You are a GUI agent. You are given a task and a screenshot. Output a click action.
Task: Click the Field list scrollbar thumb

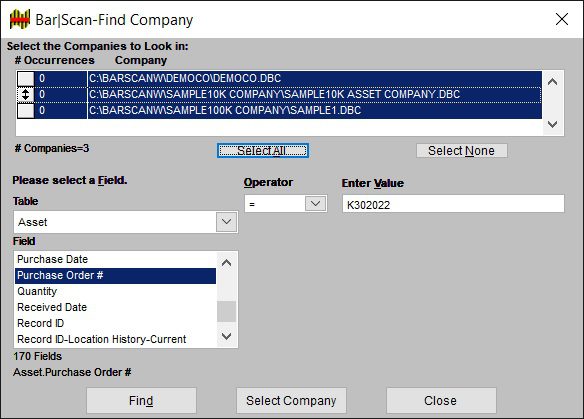pyautogui.click(x=226, y=311)
